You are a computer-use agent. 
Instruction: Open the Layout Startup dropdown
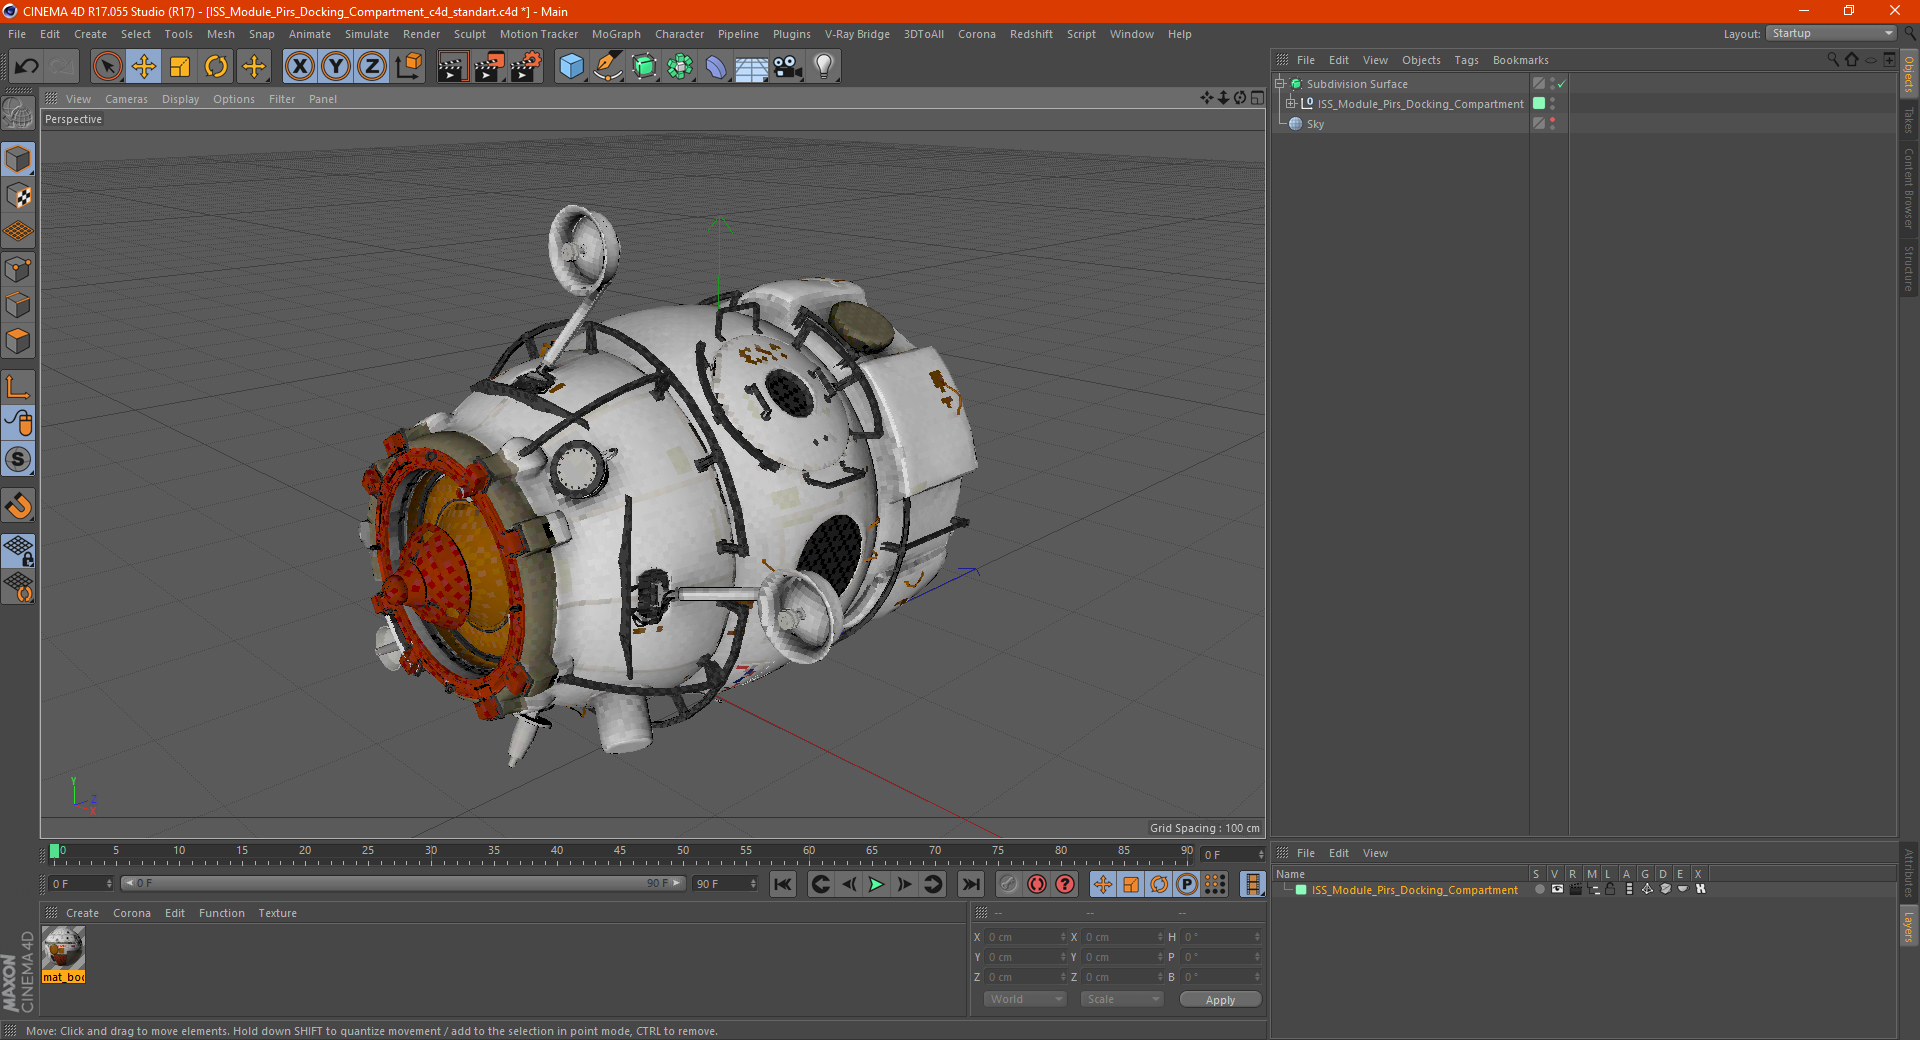(x=1831, y=33)
